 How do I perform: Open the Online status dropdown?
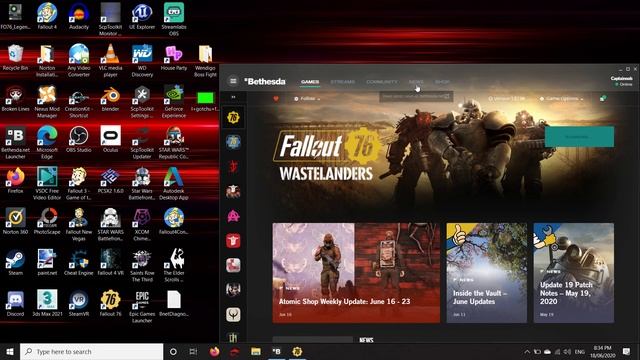[623, 84]
